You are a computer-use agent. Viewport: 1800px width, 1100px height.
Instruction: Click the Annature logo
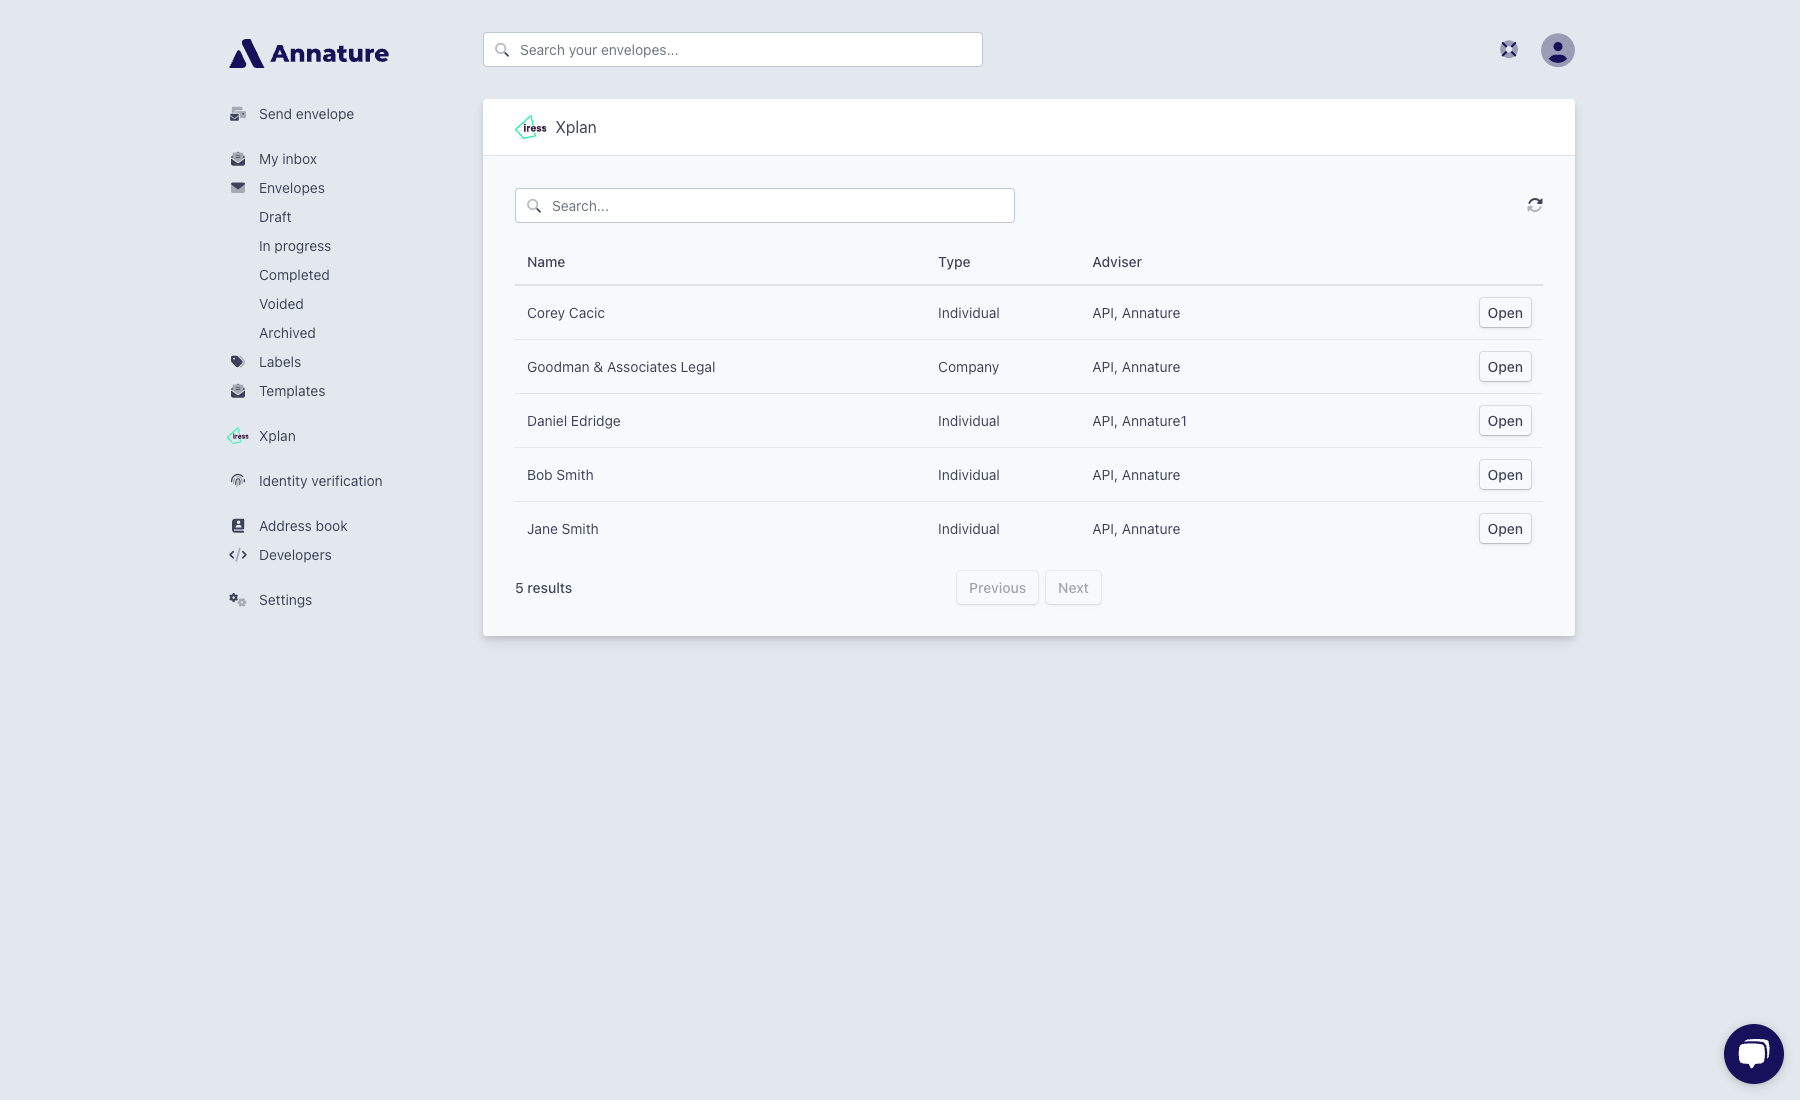309,53
